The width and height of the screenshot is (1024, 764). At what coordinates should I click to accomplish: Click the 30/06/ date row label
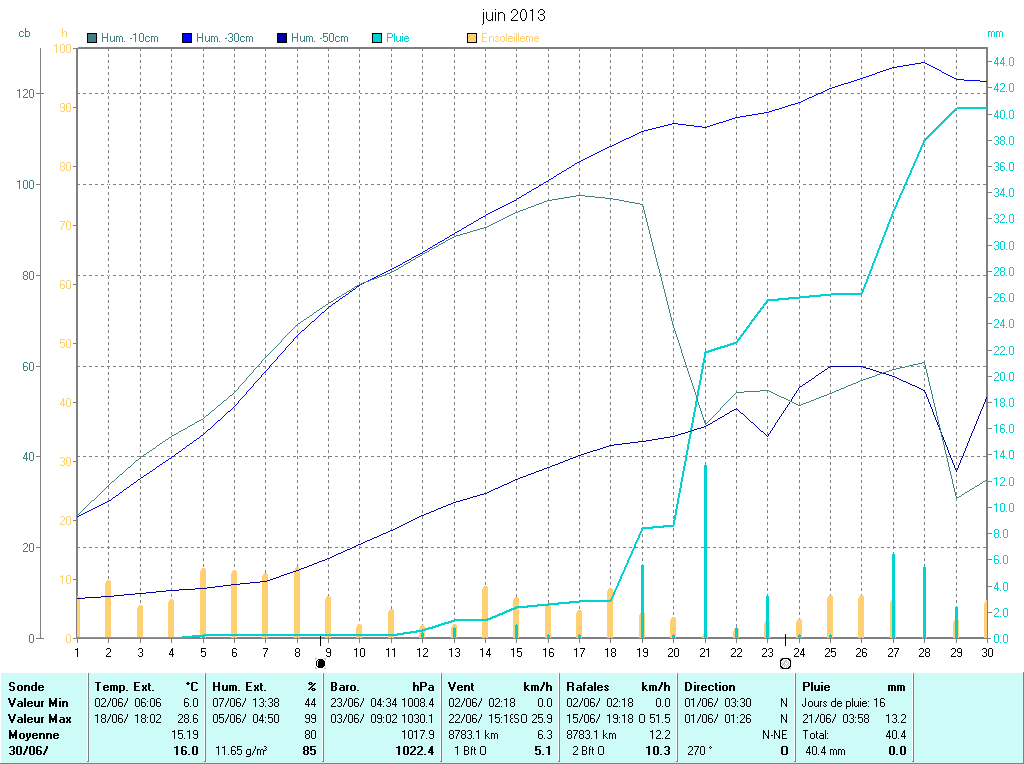click(29, 751)
